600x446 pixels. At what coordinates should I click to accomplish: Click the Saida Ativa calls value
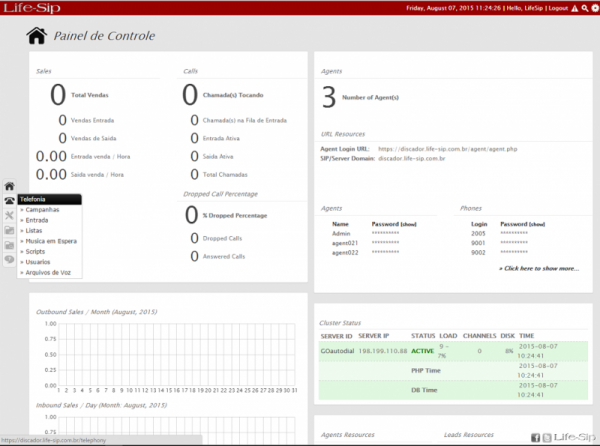[194, 156]
